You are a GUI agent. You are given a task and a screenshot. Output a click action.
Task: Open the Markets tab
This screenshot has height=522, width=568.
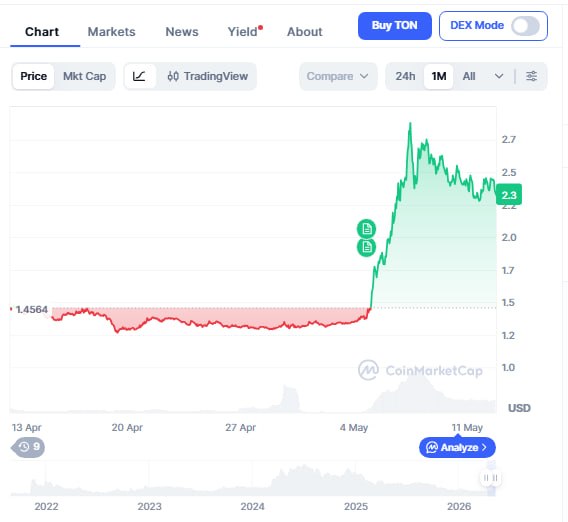pyautogui.click(x=112, y=32)
